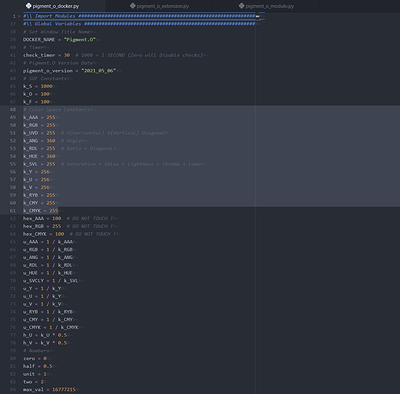This screenshot has height=394, width=400.
Task: Click the 'hex_RGB = 255' assignment
Action: tap(42, 226)
